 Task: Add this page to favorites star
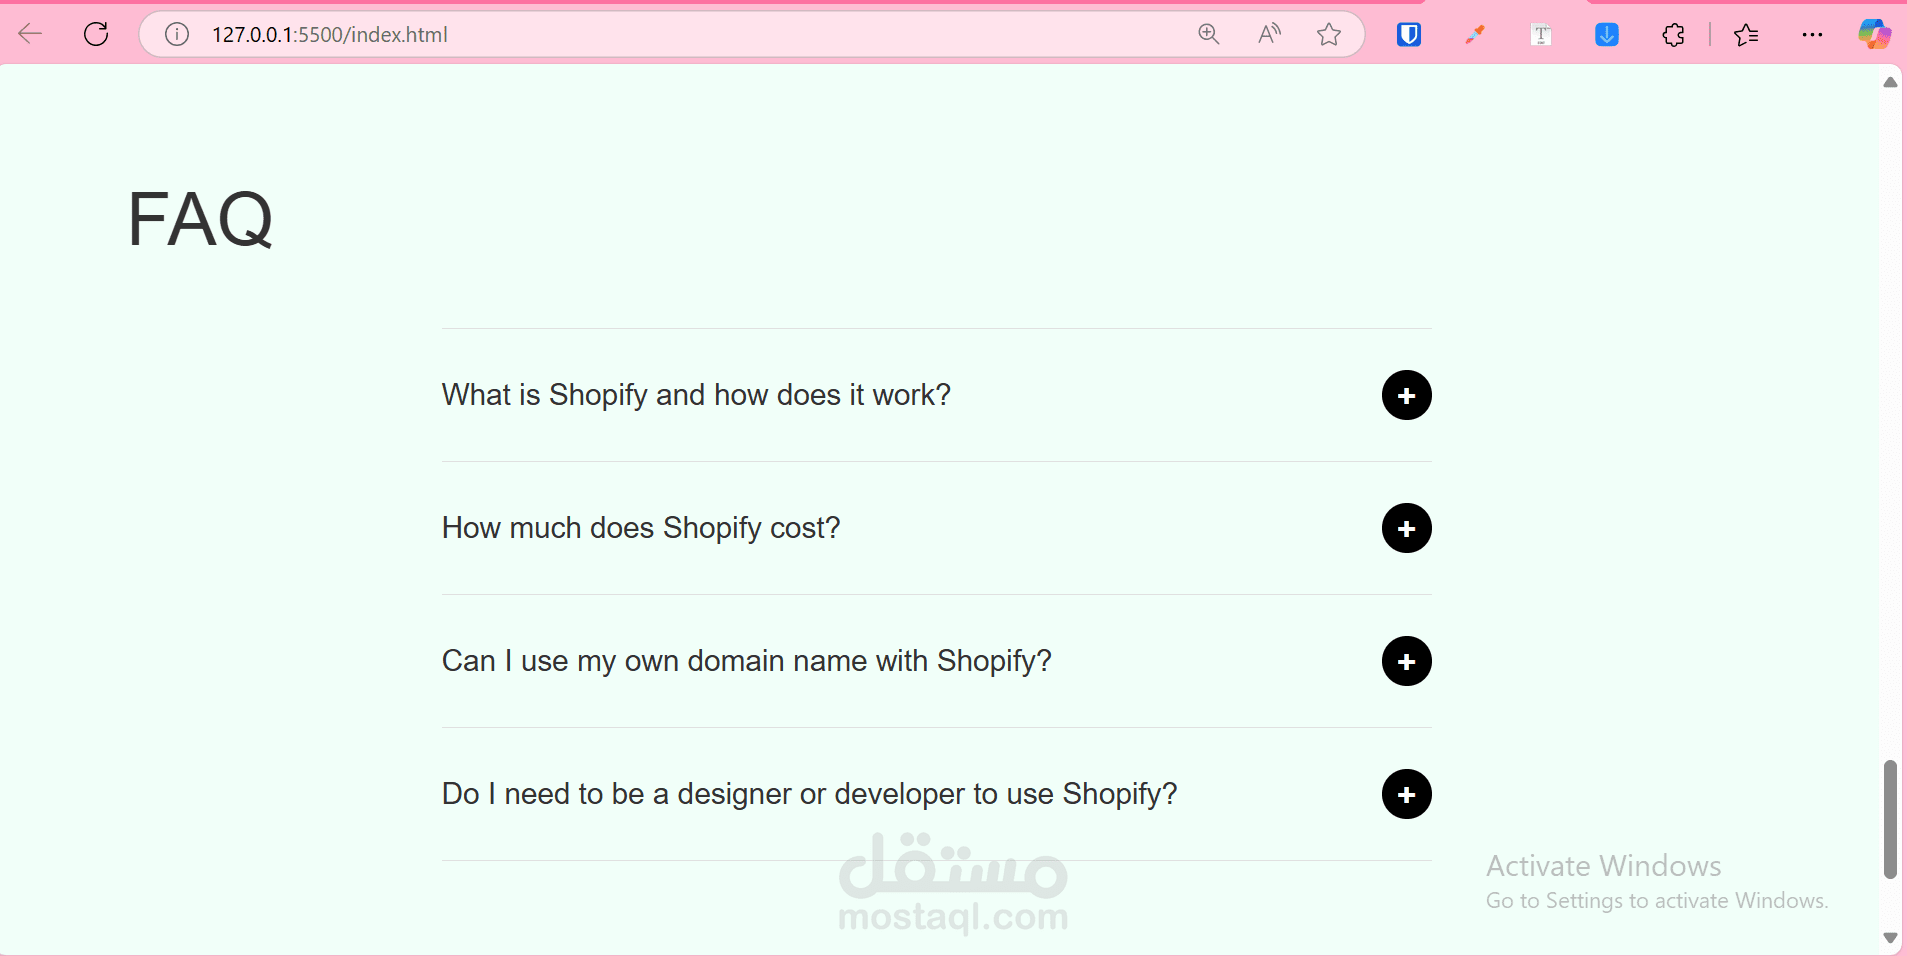[x=1329, y=34]
